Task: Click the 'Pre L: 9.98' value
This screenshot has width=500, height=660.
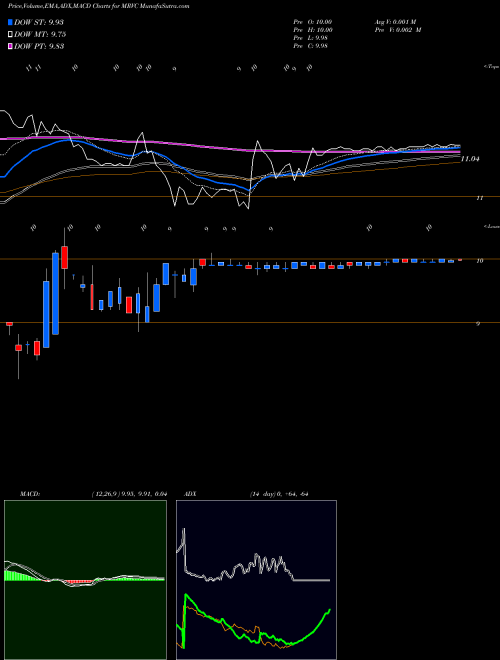Action: click(x=311, y=38)
